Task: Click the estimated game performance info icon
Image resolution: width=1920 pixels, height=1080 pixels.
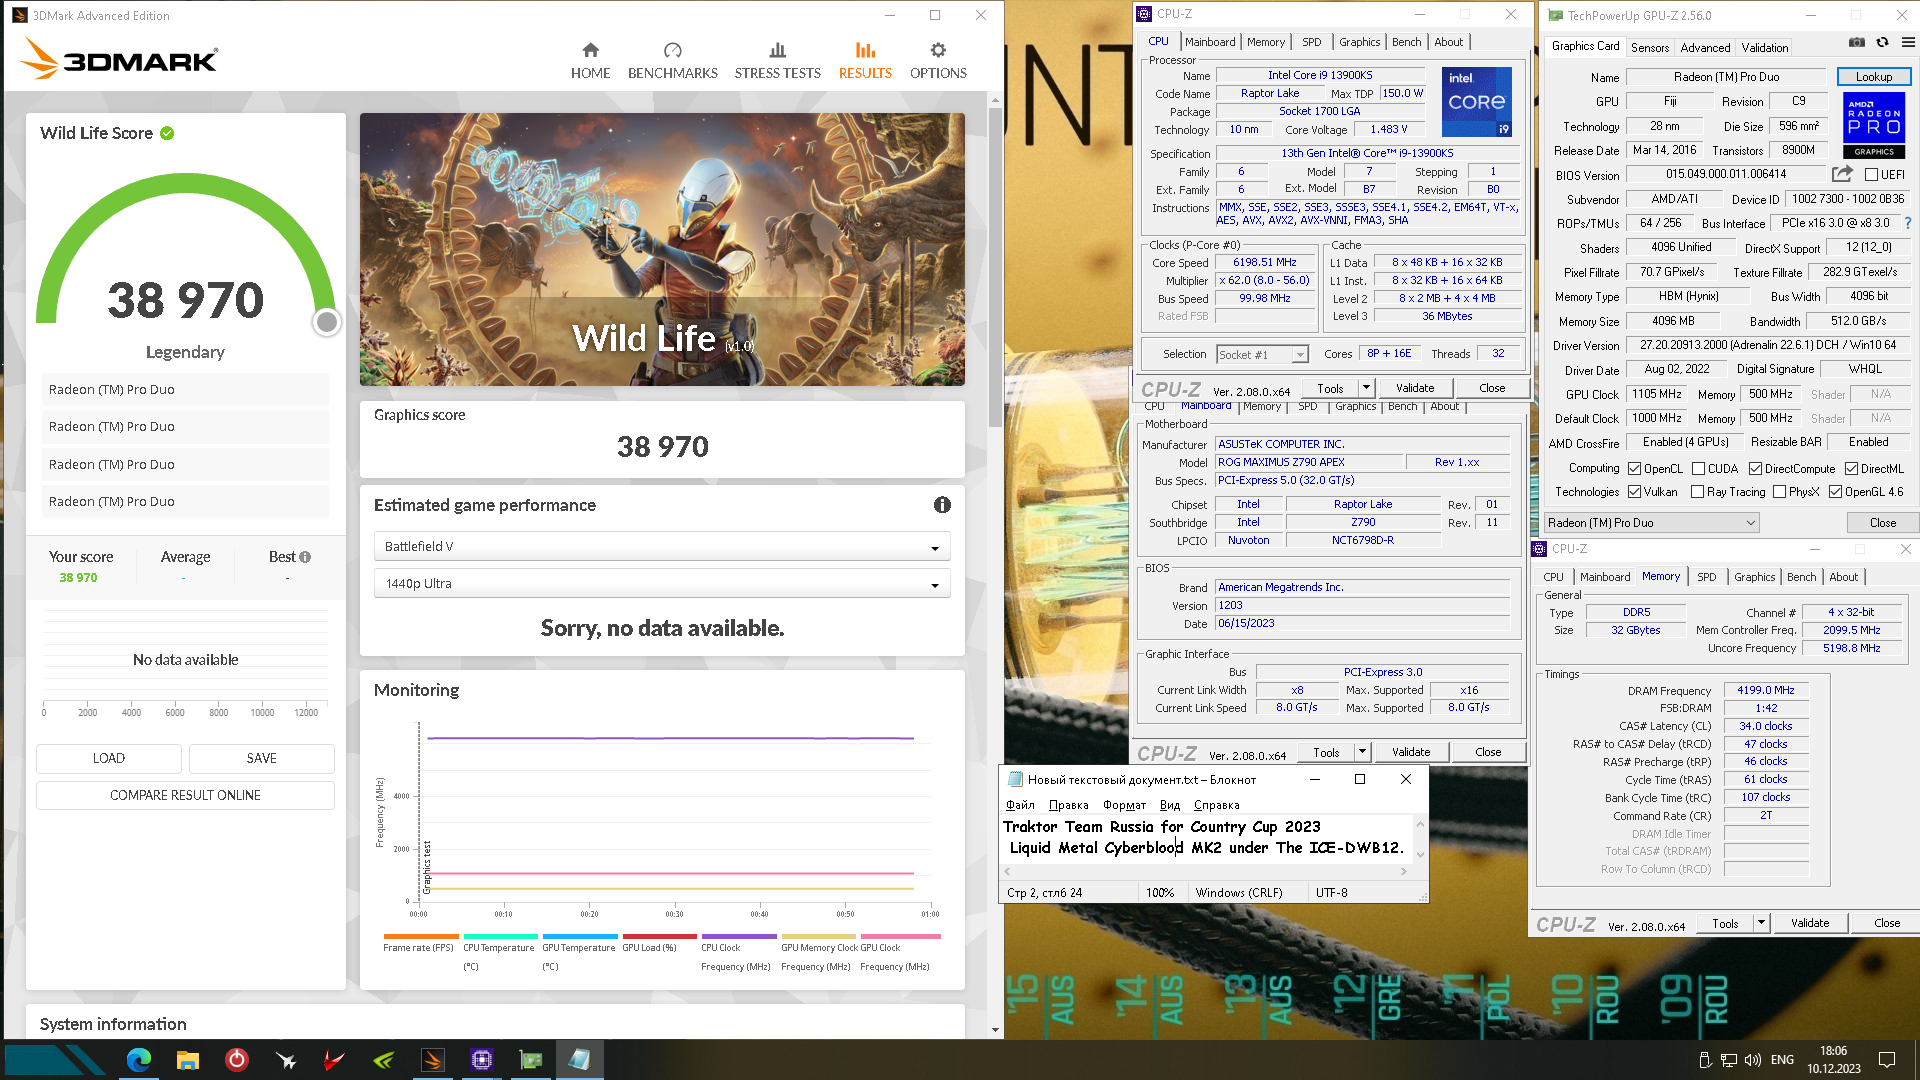Action: coord(942,505)
